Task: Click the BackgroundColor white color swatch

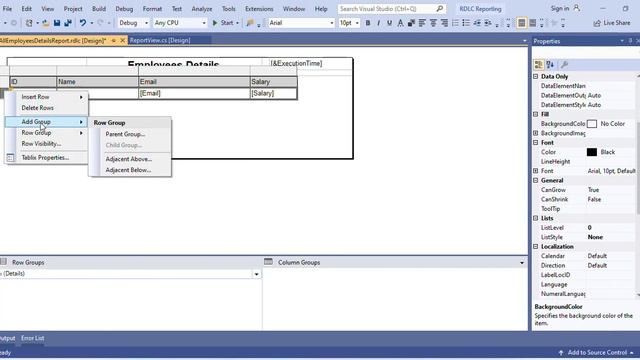Action: click(591, 124)
